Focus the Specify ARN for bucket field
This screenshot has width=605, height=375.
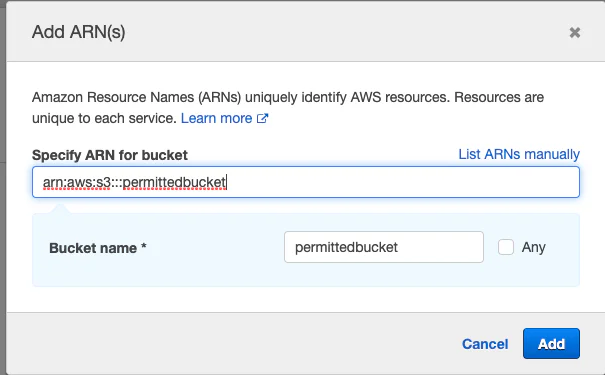[306, 182]
